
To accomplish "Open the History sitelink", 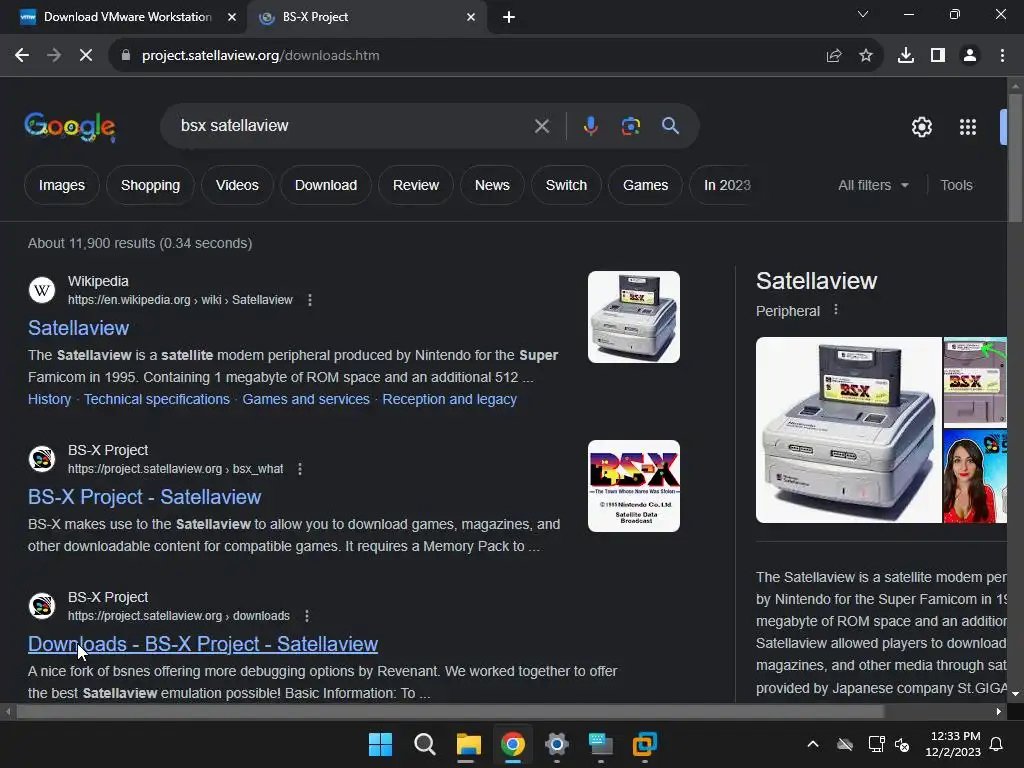I will [x=50, y=399].
